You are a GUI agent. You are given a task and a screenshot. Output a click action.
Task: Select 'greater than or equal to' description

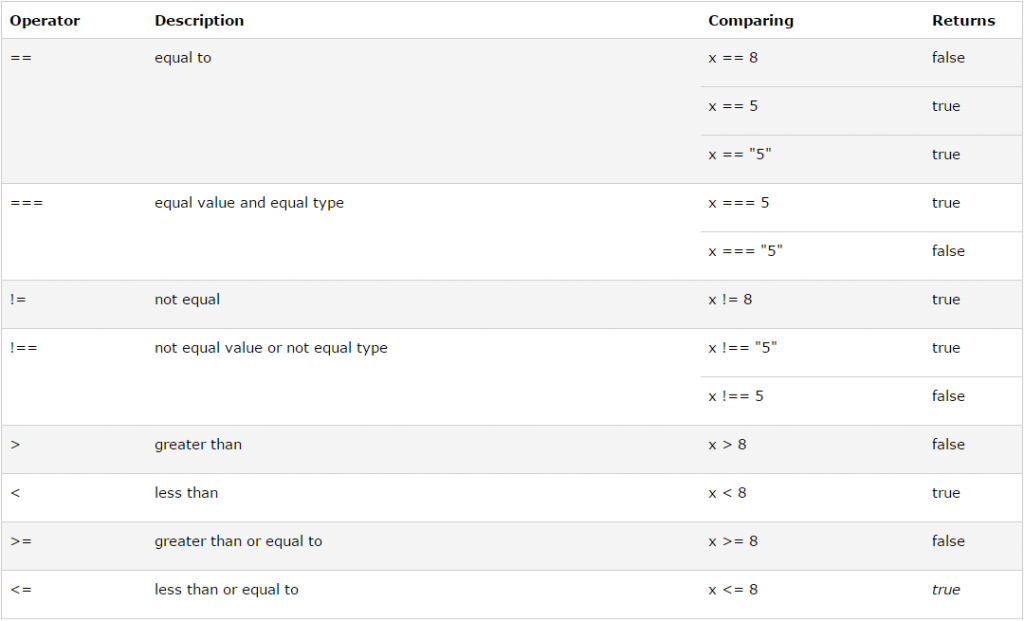pos(238,541)
